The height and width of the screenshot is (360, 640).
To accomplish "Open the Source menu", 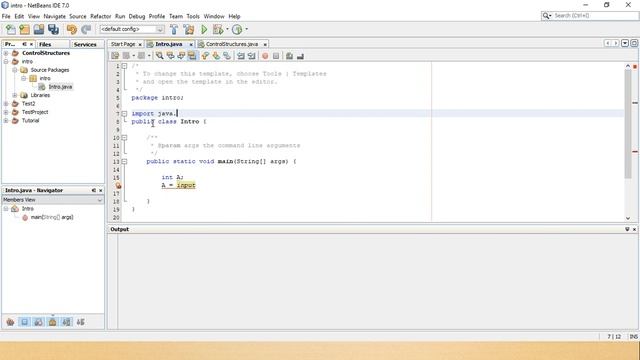I will (x=78, y=16).
